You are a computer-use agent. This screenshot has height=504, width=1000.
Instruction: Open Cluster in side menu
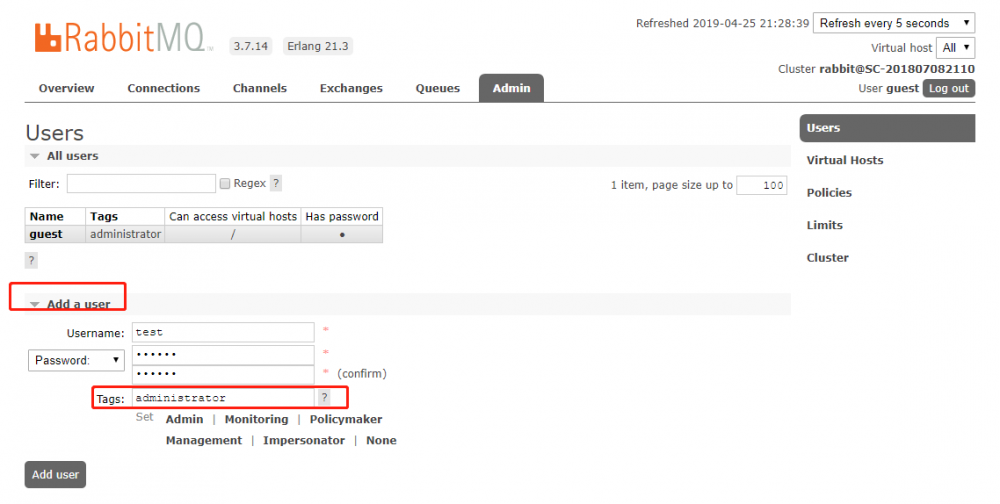[827, 258]
